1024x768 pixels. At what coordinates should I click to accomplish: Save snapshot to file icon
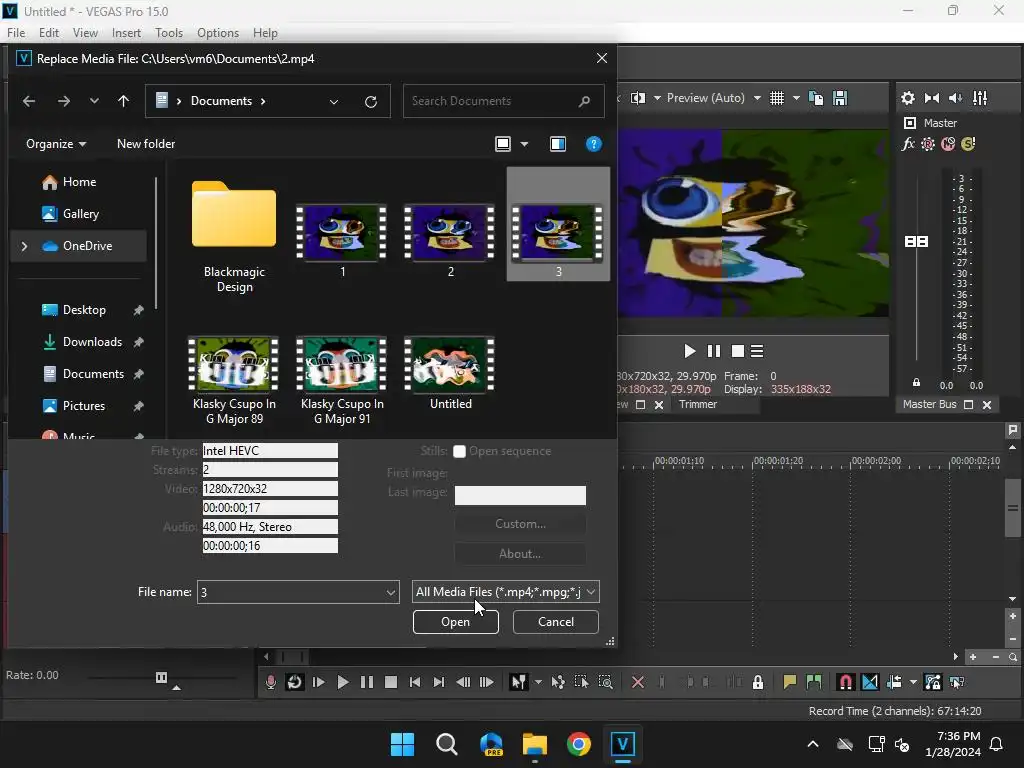840,98
